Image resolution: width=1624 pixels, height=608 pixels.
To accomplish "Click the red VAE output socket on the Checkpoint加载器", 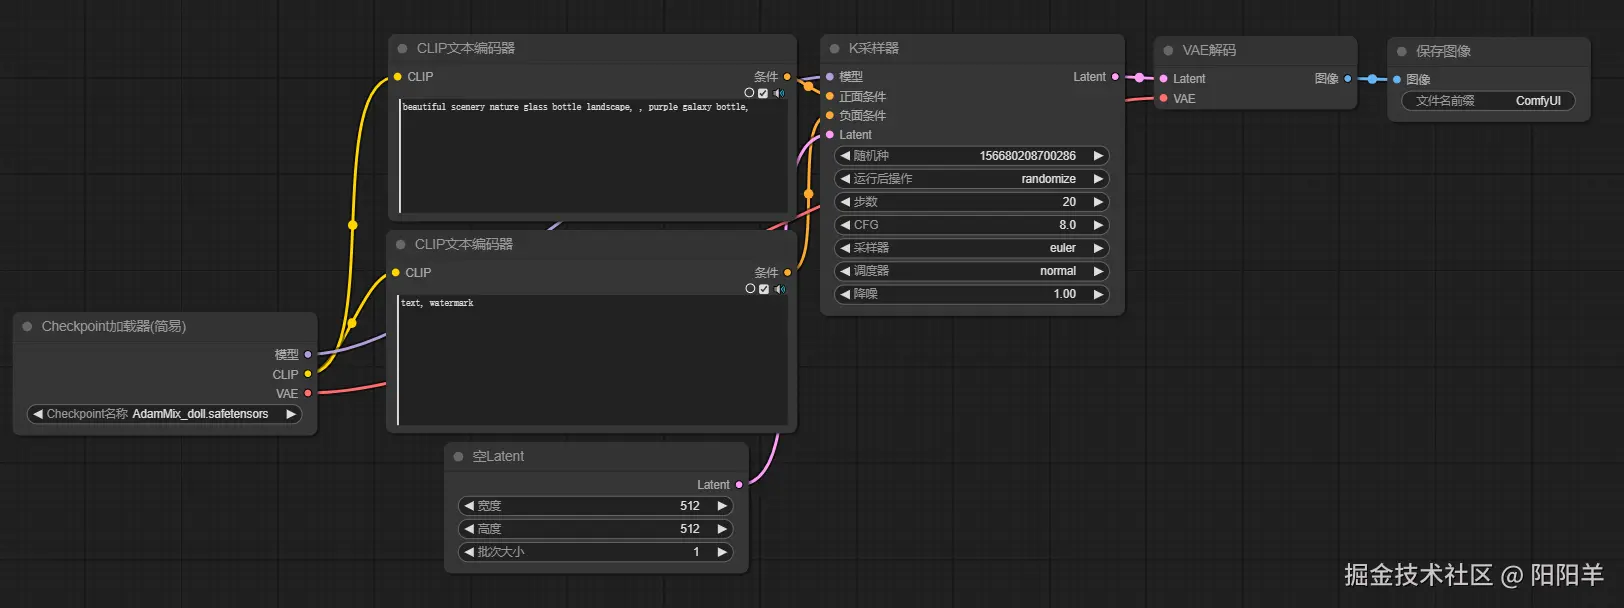I will pos(308,393).
